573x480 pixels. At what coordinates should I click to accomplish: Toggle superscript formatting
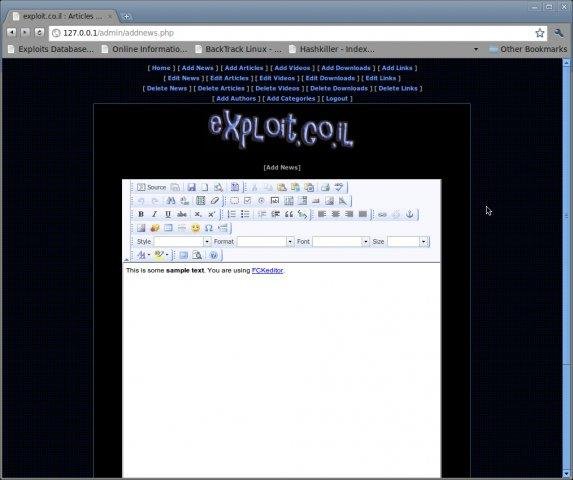tap(211, 214)
